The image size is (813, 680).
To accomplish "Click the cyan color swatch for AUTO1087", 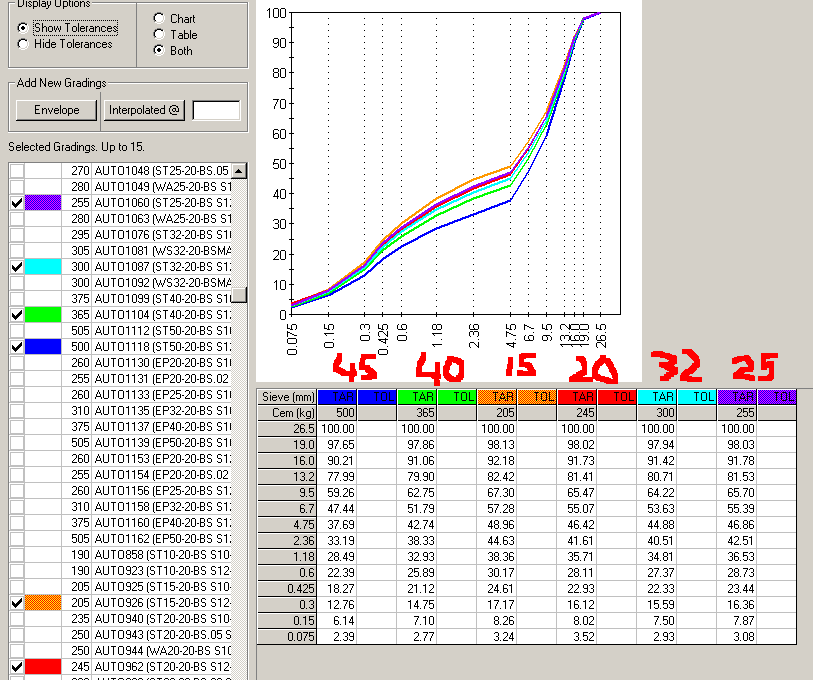I will 44,267.
